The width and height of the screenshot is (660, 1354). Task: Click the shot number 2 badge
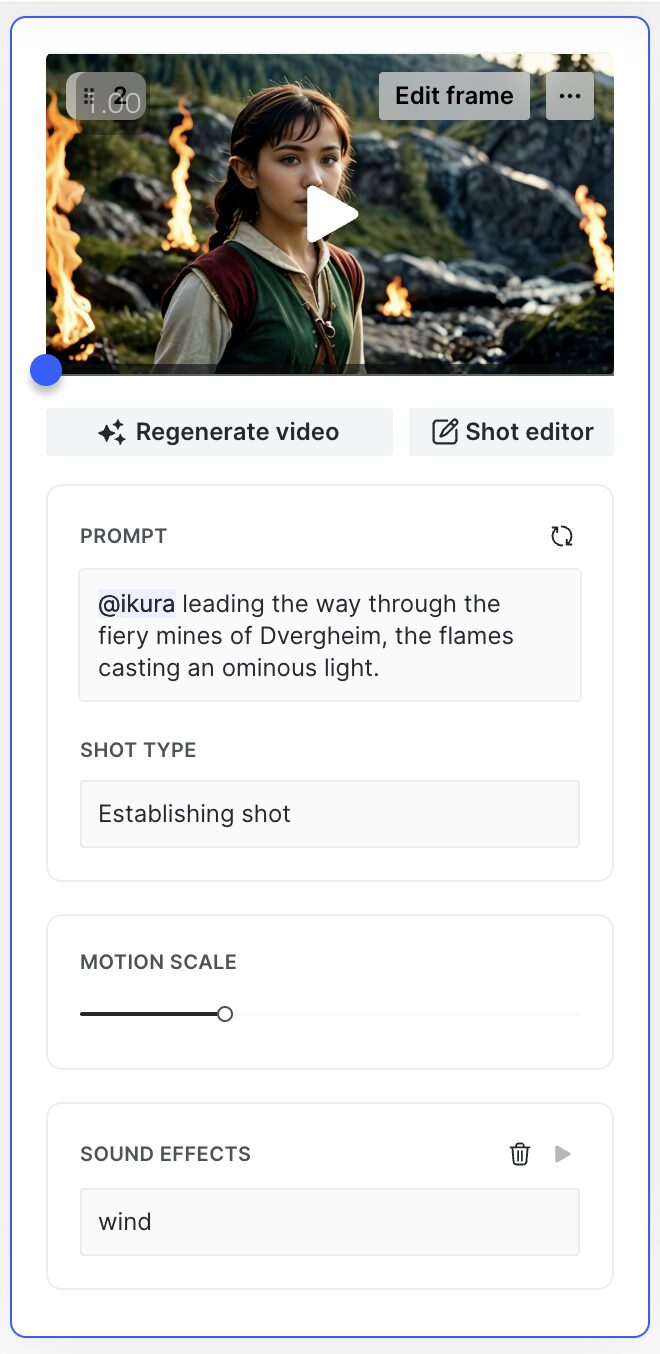coord(119,97)
